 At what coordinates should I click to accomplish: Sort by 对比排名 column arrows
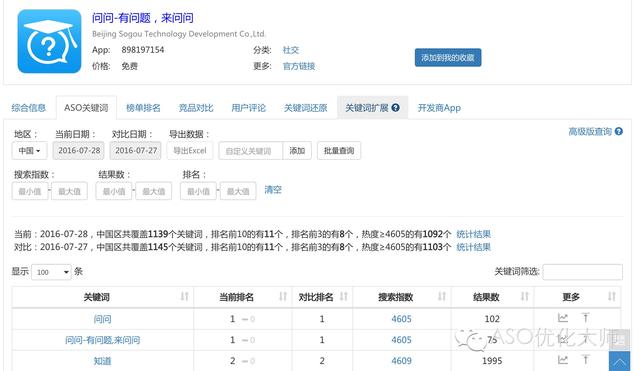[x=344, y=297]
